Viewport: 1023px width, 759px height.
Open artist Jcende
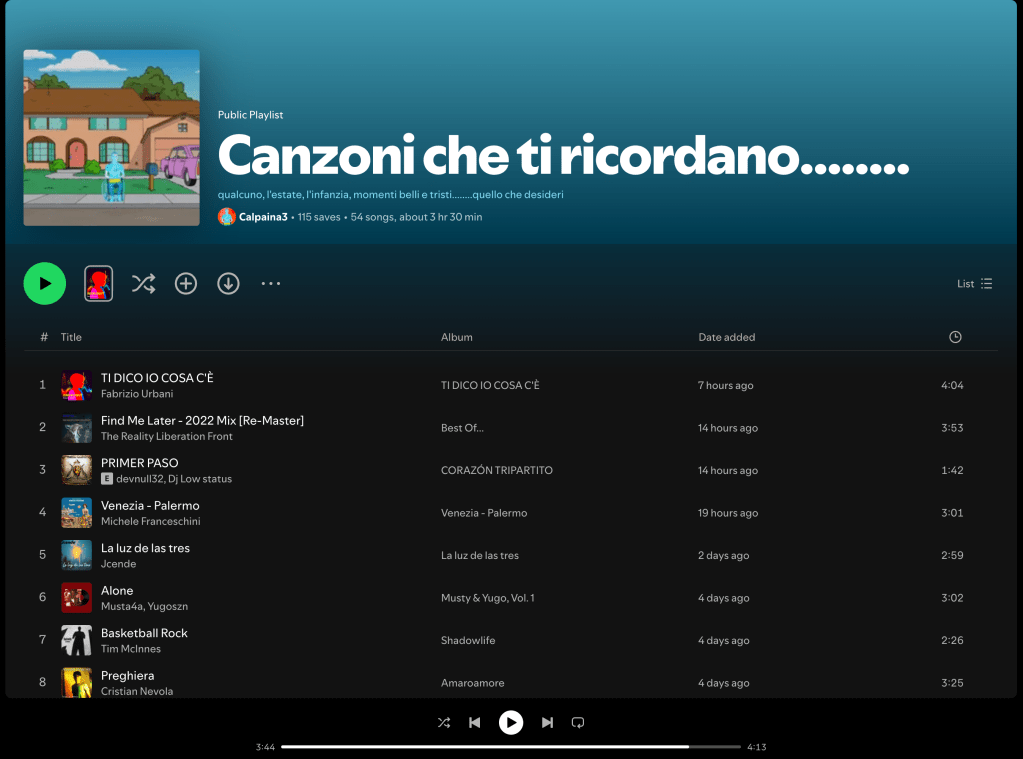pos(119,563)
